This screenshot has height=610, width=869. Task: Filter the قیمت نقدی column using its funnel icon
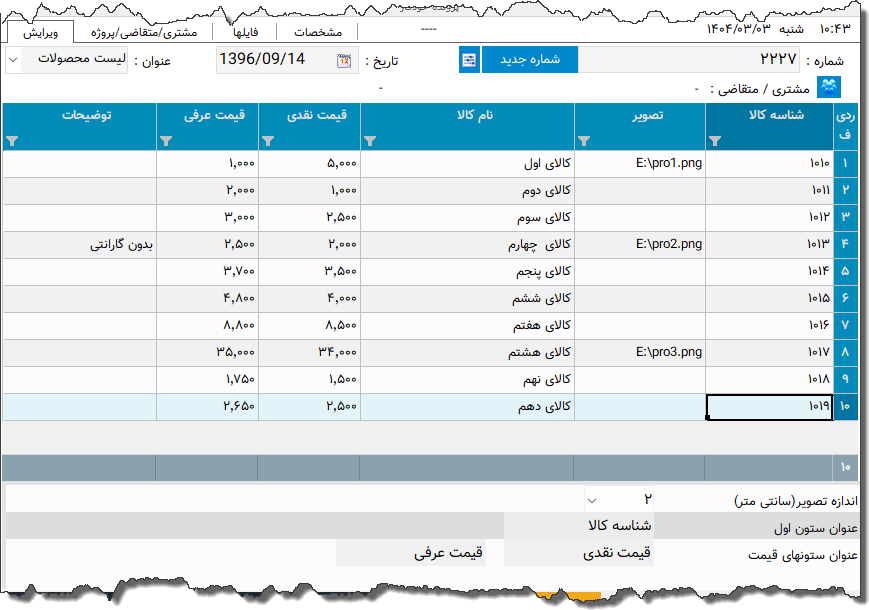coord(267,142)
